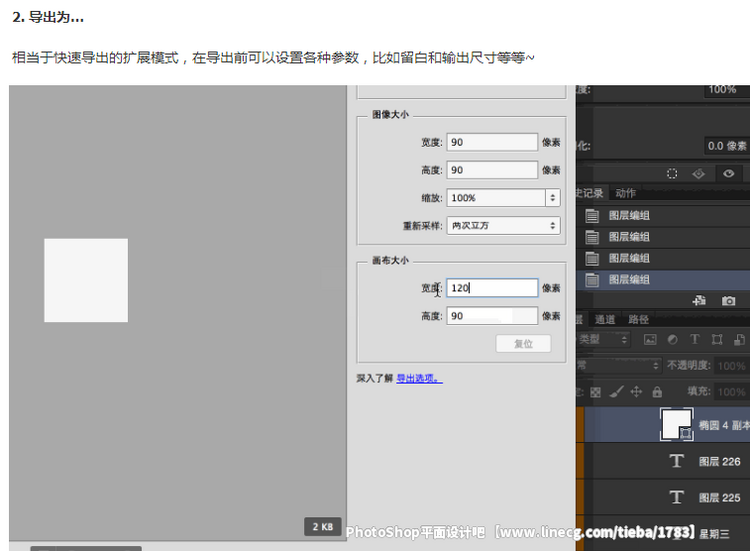The image size is (750, 551).
Task: Click the canvas size 高度 field showing 90
Action: click(492, 316)
